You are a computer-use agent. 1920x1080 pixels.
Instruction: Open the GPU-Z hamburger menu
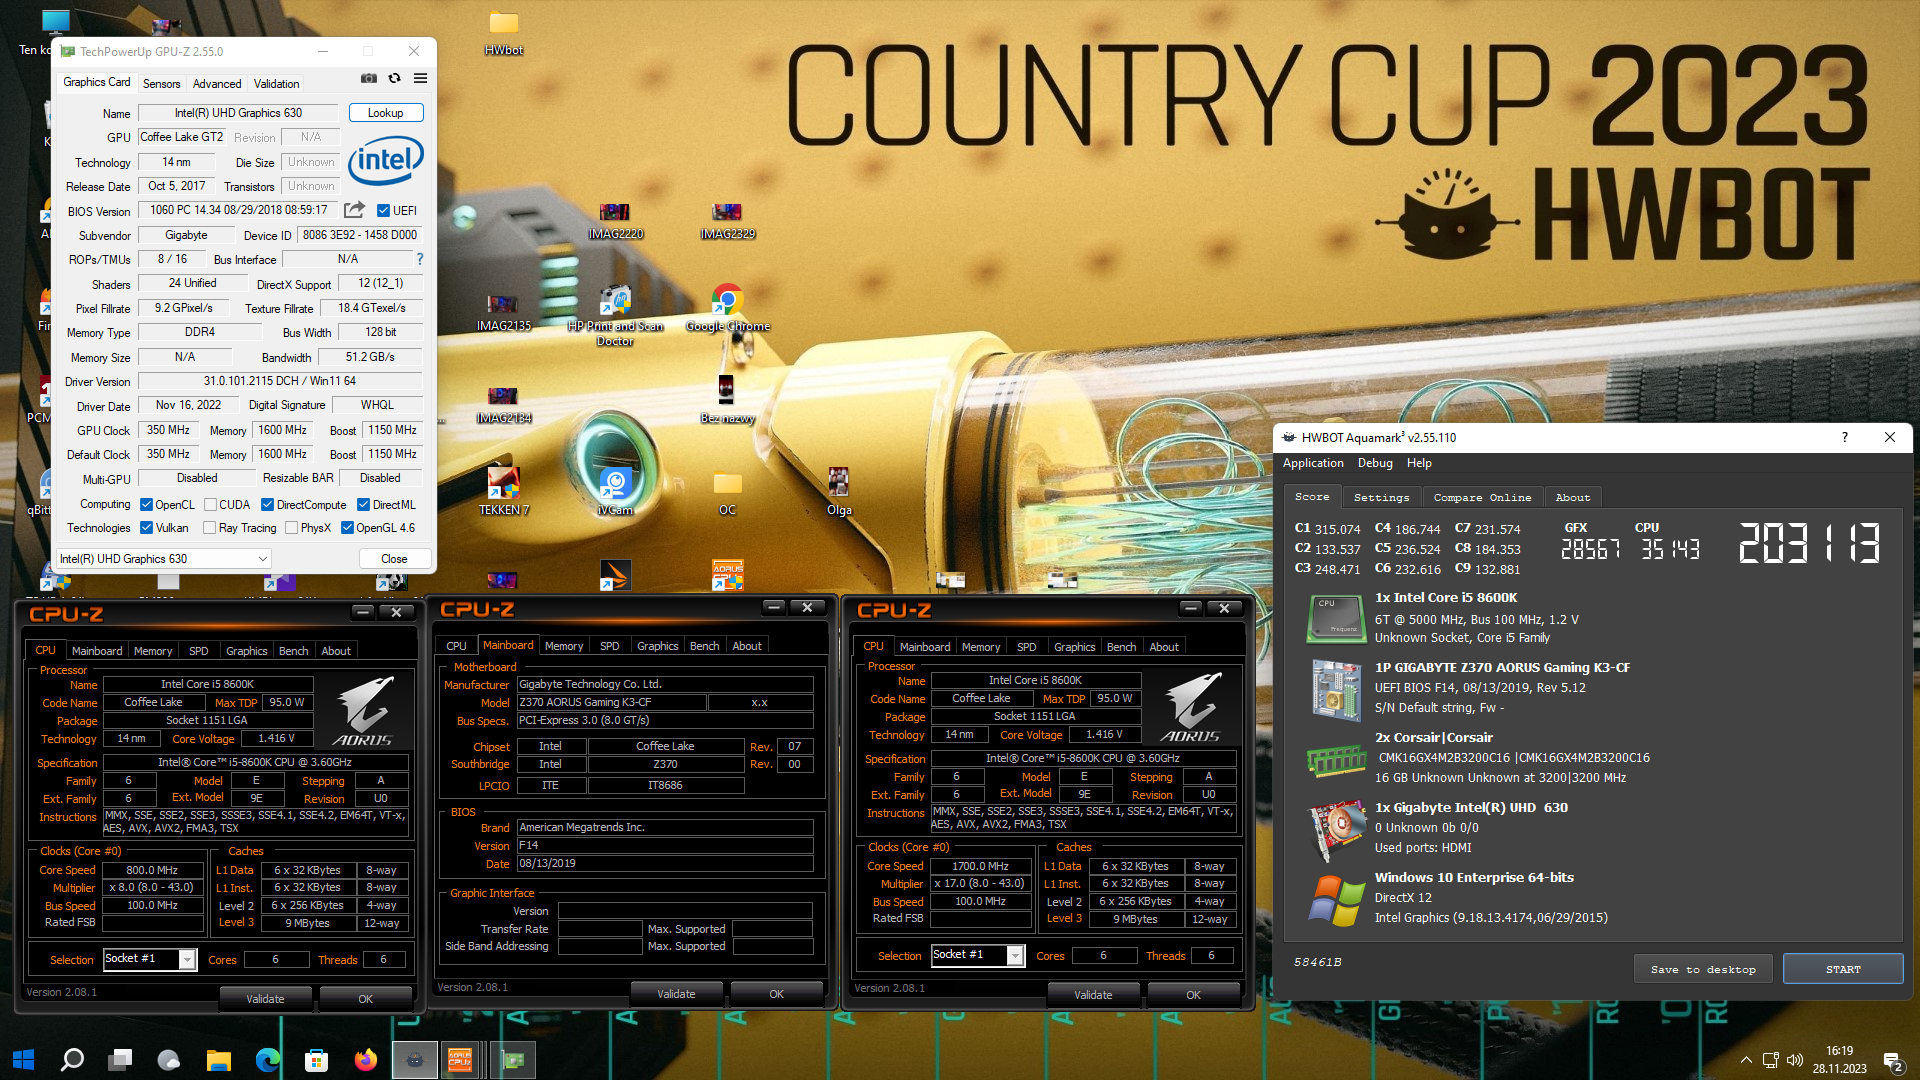(x=421, y=78)
